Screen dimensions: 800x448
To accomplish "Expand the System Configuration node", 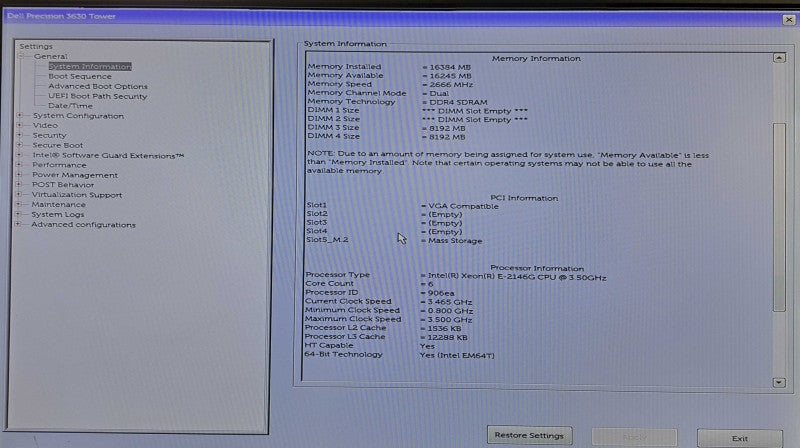I will (x=20, y=115).
